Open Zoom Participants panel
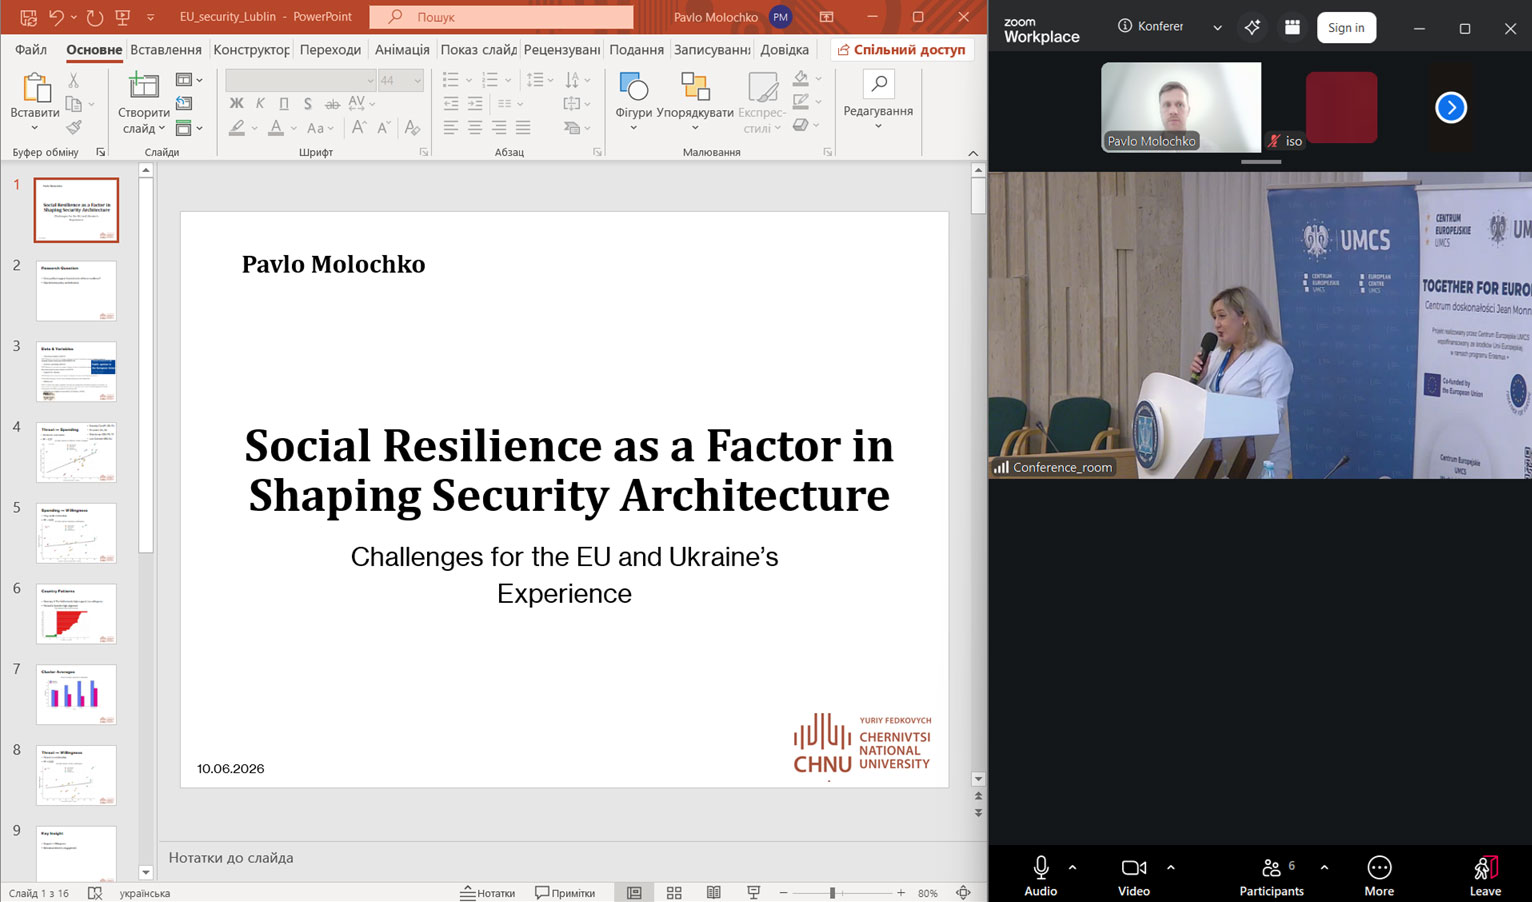1532x902 pixels. click(1271, 876)
